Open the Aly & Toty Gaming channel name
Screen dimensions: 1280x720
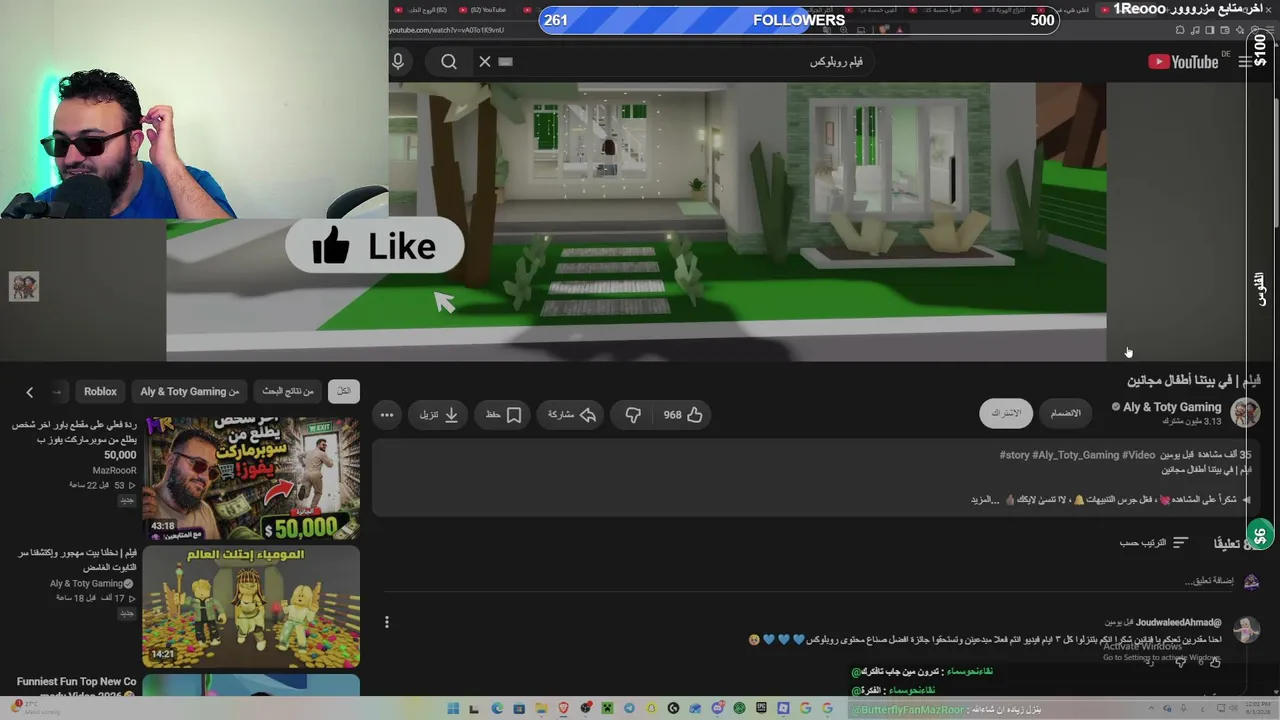click(1172, 407)
